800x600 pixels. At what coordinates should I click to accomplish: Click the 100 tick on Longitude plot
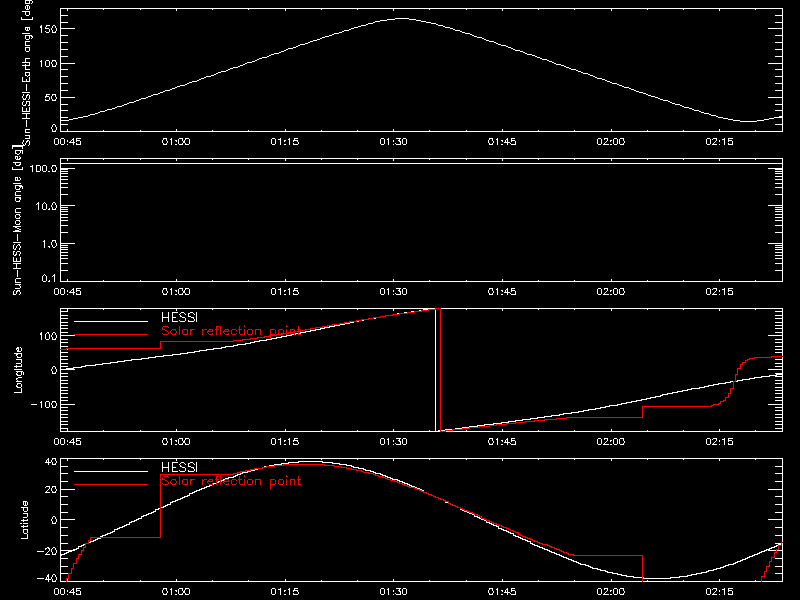click(48, 336)
